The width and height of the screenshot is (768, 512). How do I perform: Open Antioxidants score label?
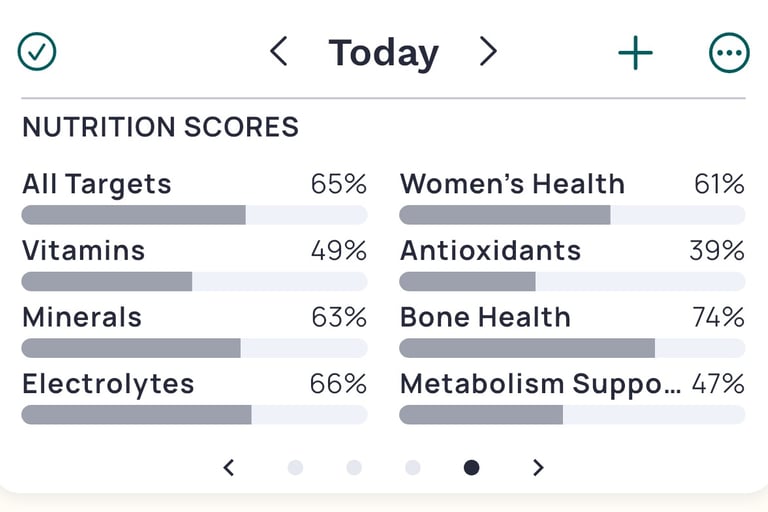tap(490, 250)
